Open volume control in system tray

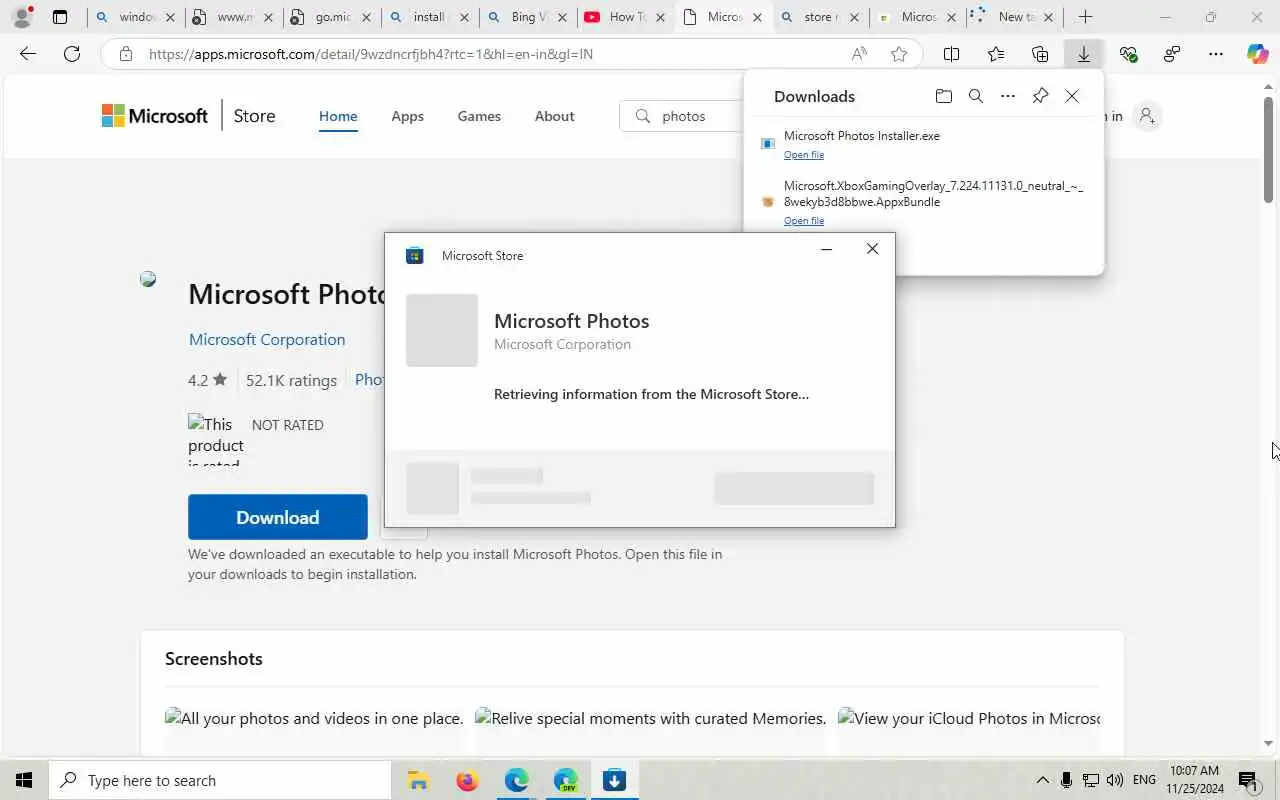[1115, 780]
